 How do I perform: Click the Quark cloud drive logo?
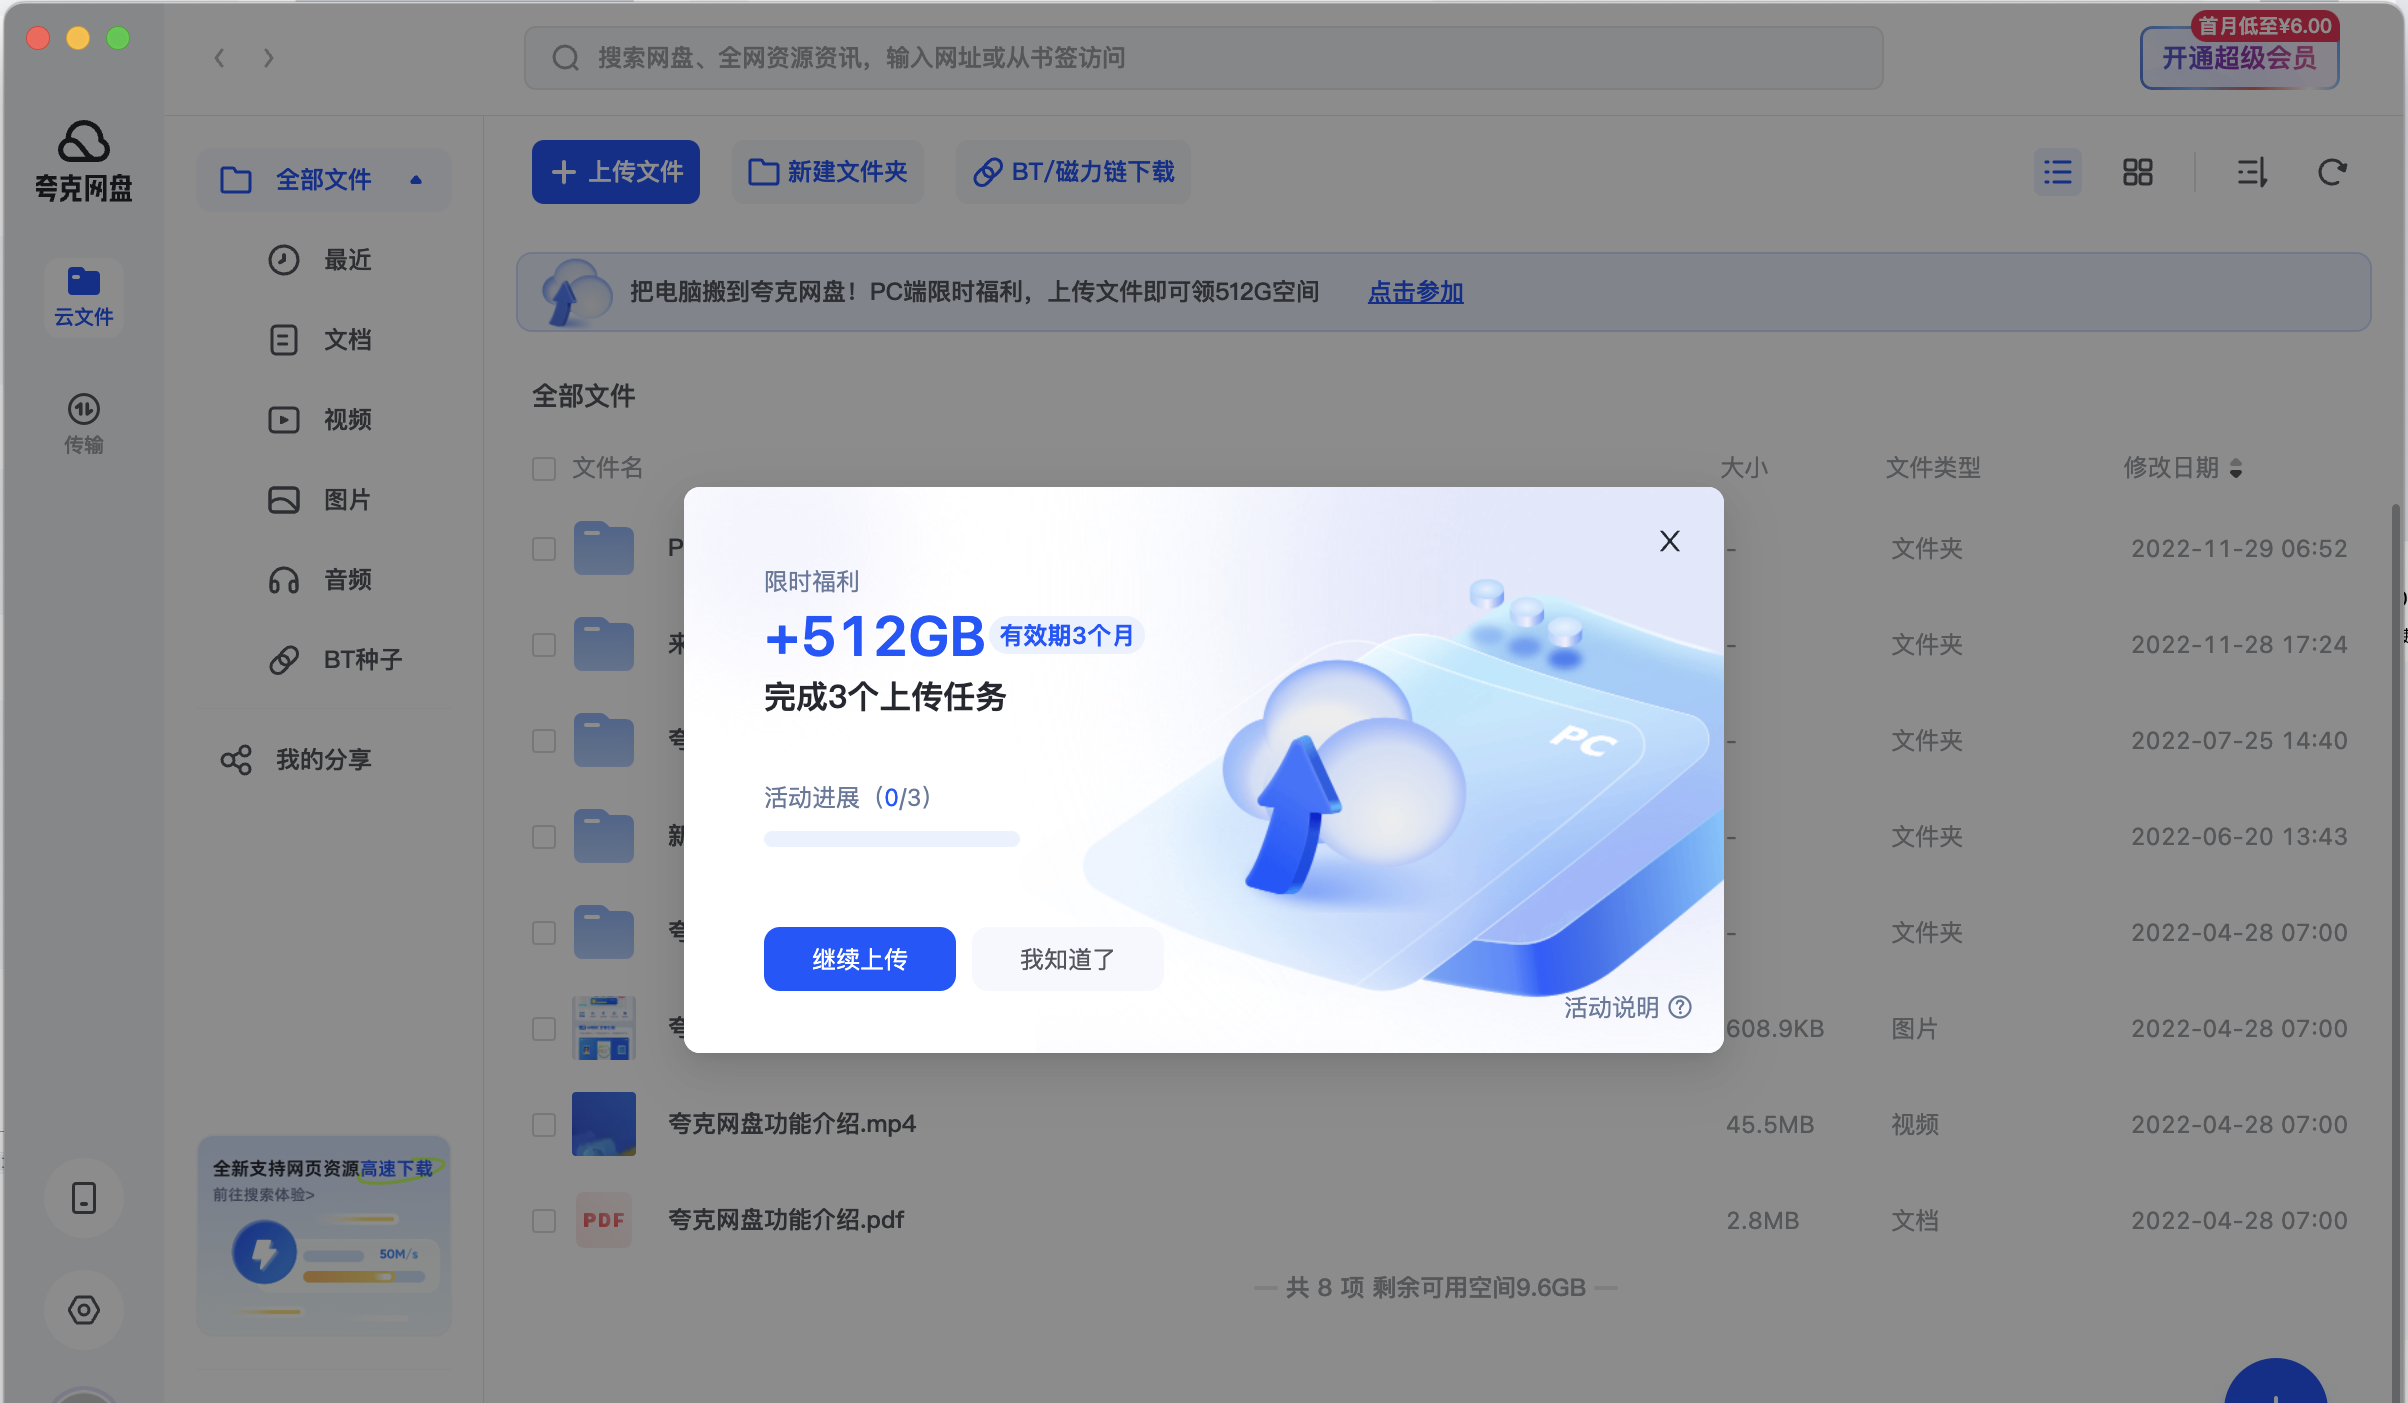point(84,161)
